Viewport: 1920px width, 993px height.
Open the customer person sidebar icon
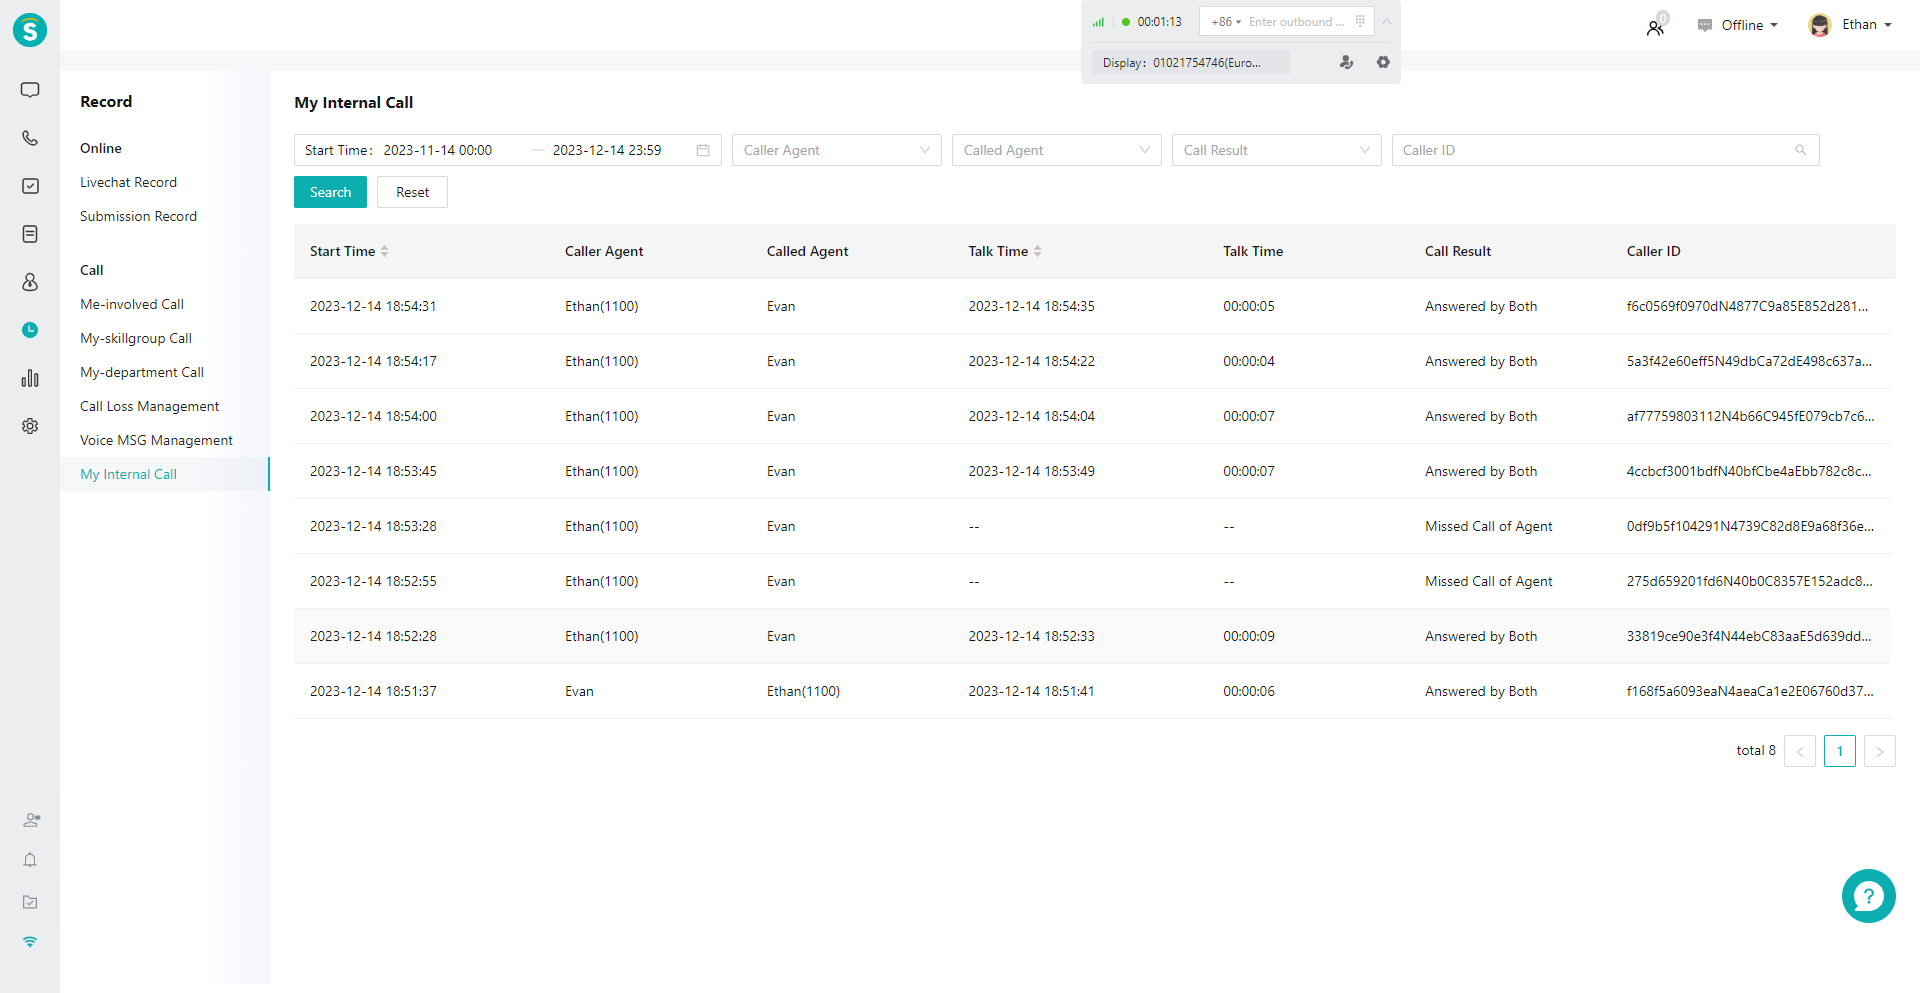pos(30,282)
